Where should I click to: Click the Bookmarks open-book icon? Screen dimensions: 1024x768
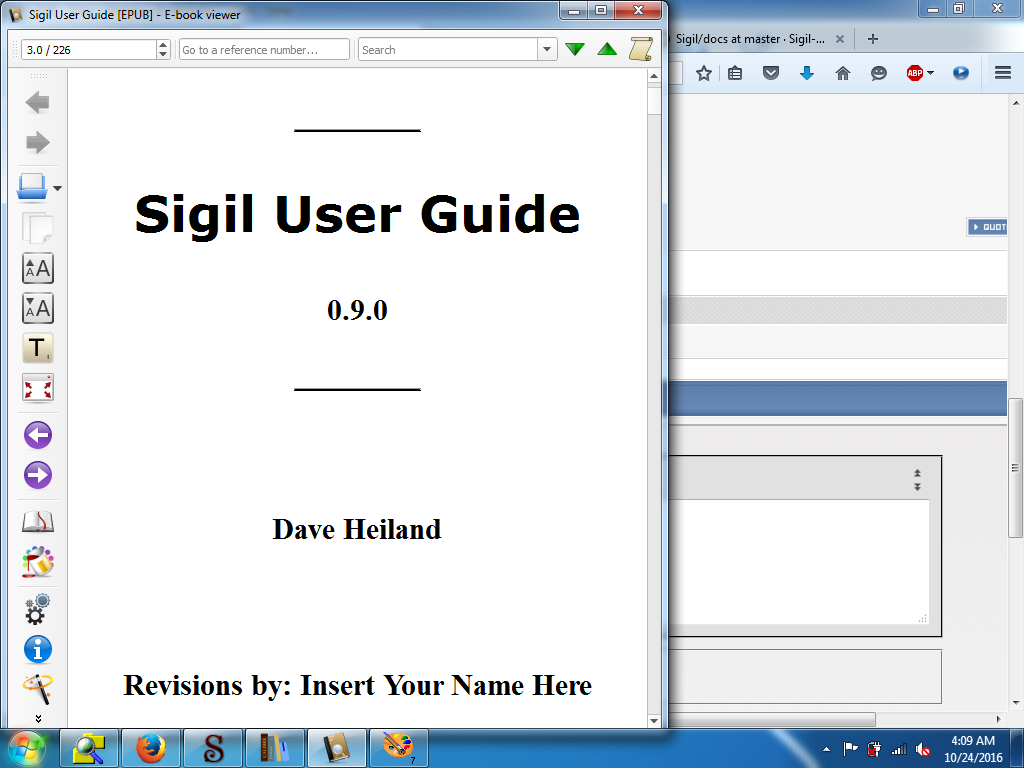point(37,522)
